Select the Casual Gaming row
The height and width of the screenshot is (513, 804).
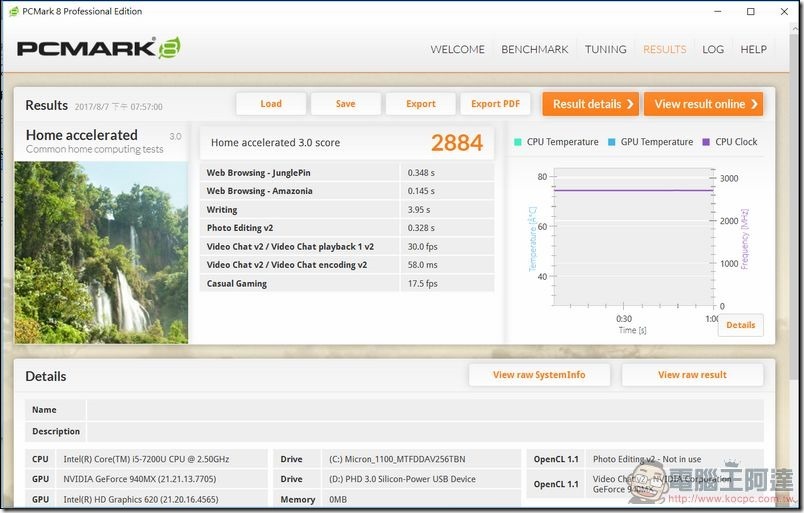[x=347, y=283]
